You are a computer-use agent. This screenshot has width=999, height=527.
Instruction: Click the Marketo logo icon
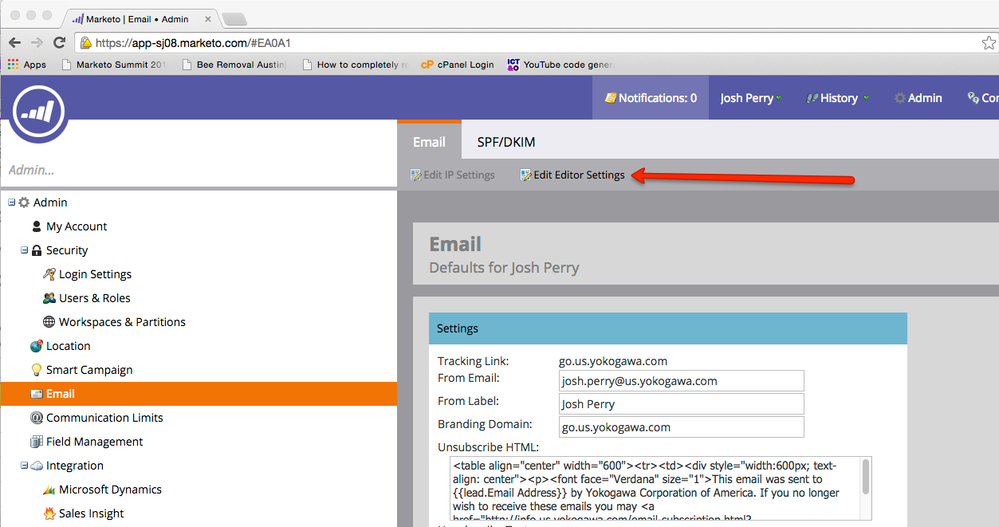(39, 113)
